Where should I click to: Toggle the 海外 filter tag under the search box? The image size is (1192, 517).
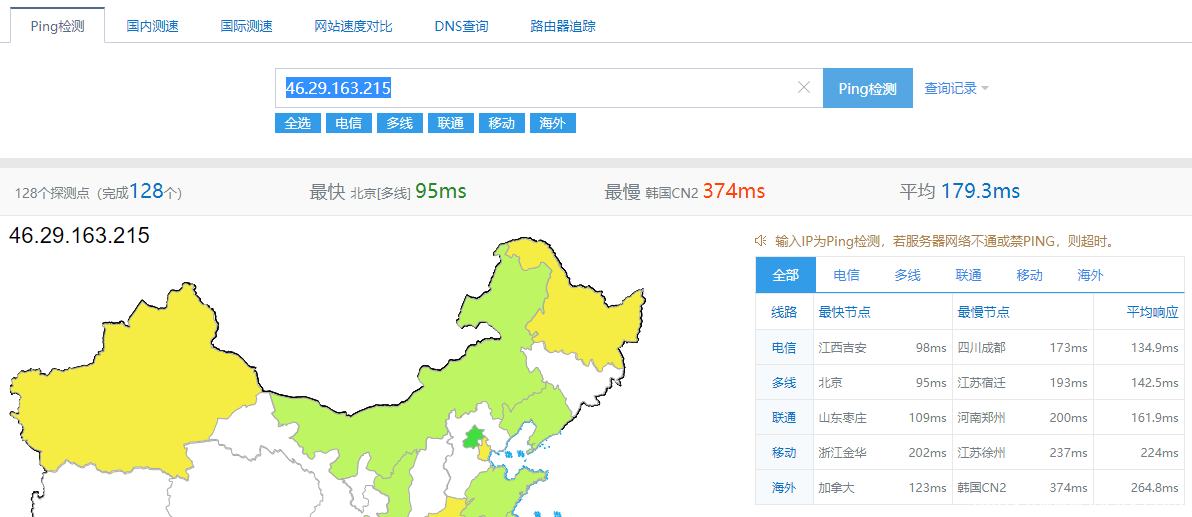(x=552, y=123)
